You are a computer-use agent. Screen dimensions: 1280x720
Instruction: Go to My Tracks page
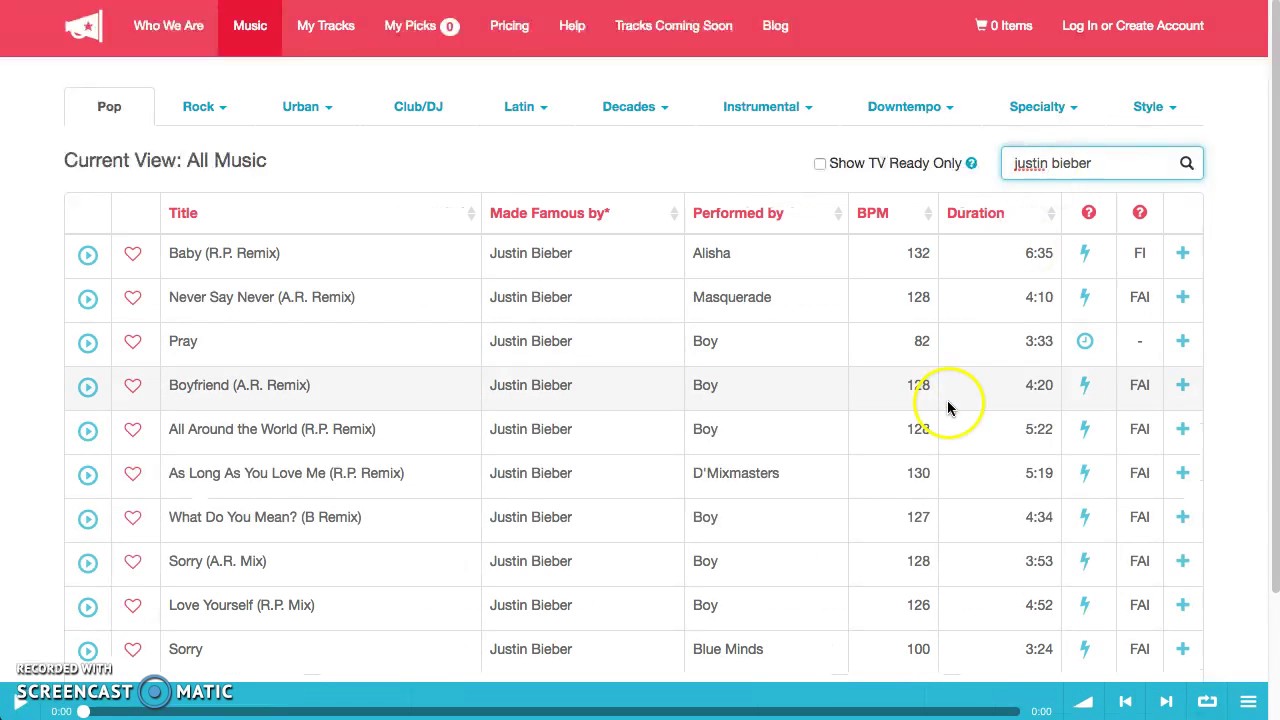[x=325, y=26]
